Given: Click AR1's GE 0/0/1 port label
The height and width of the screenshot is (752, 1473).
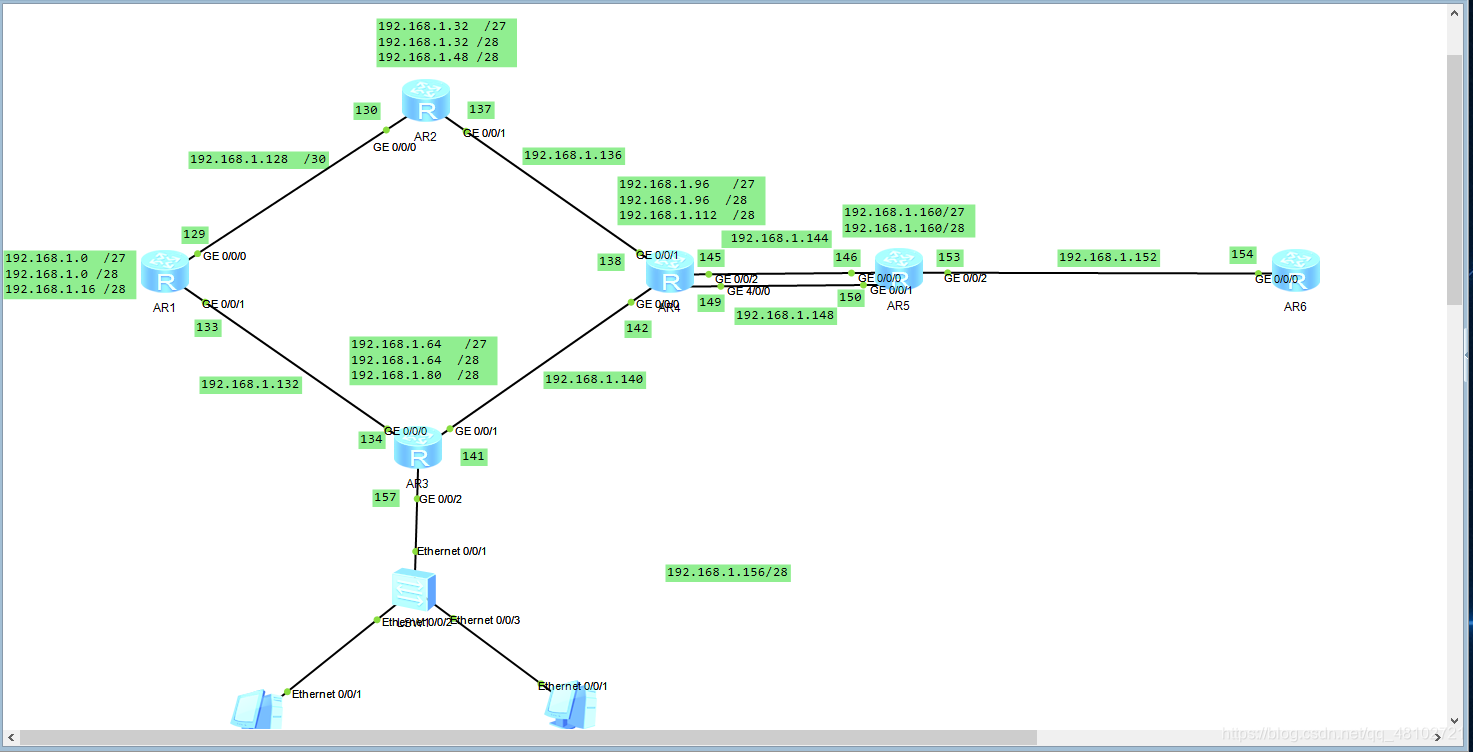Looking at the screenshot, I should [x=224, y=304].
